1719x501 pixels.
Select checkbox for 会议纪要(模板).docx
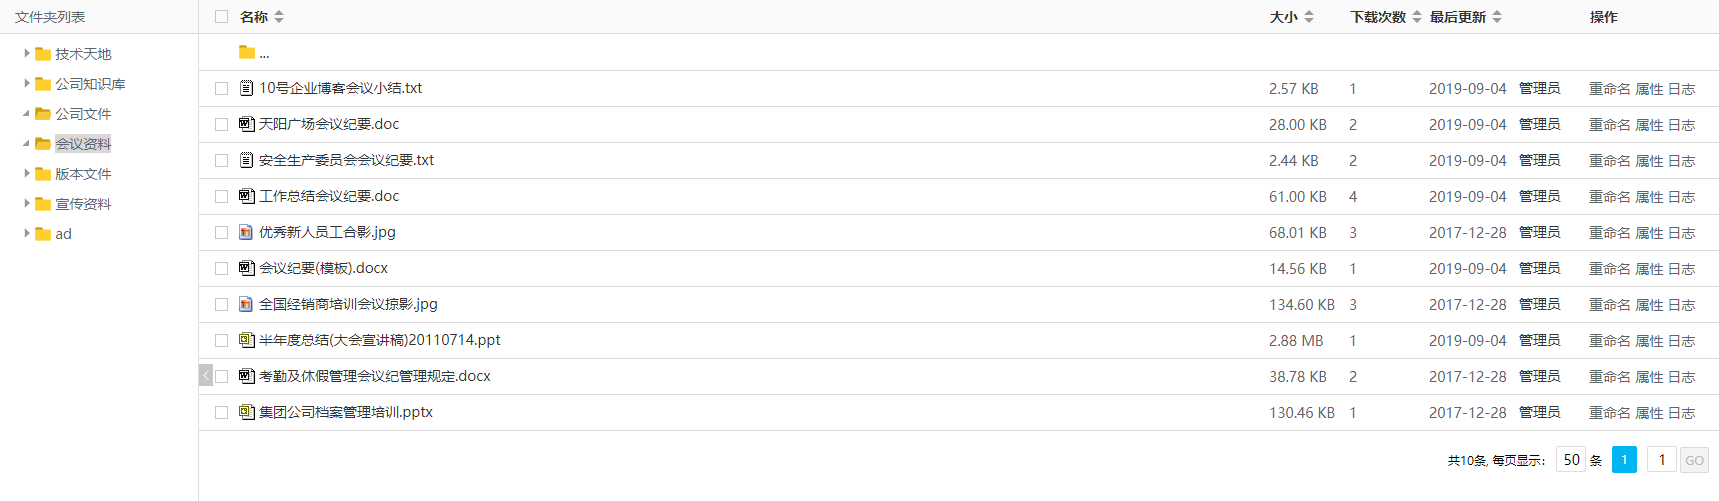coord(222,269)
